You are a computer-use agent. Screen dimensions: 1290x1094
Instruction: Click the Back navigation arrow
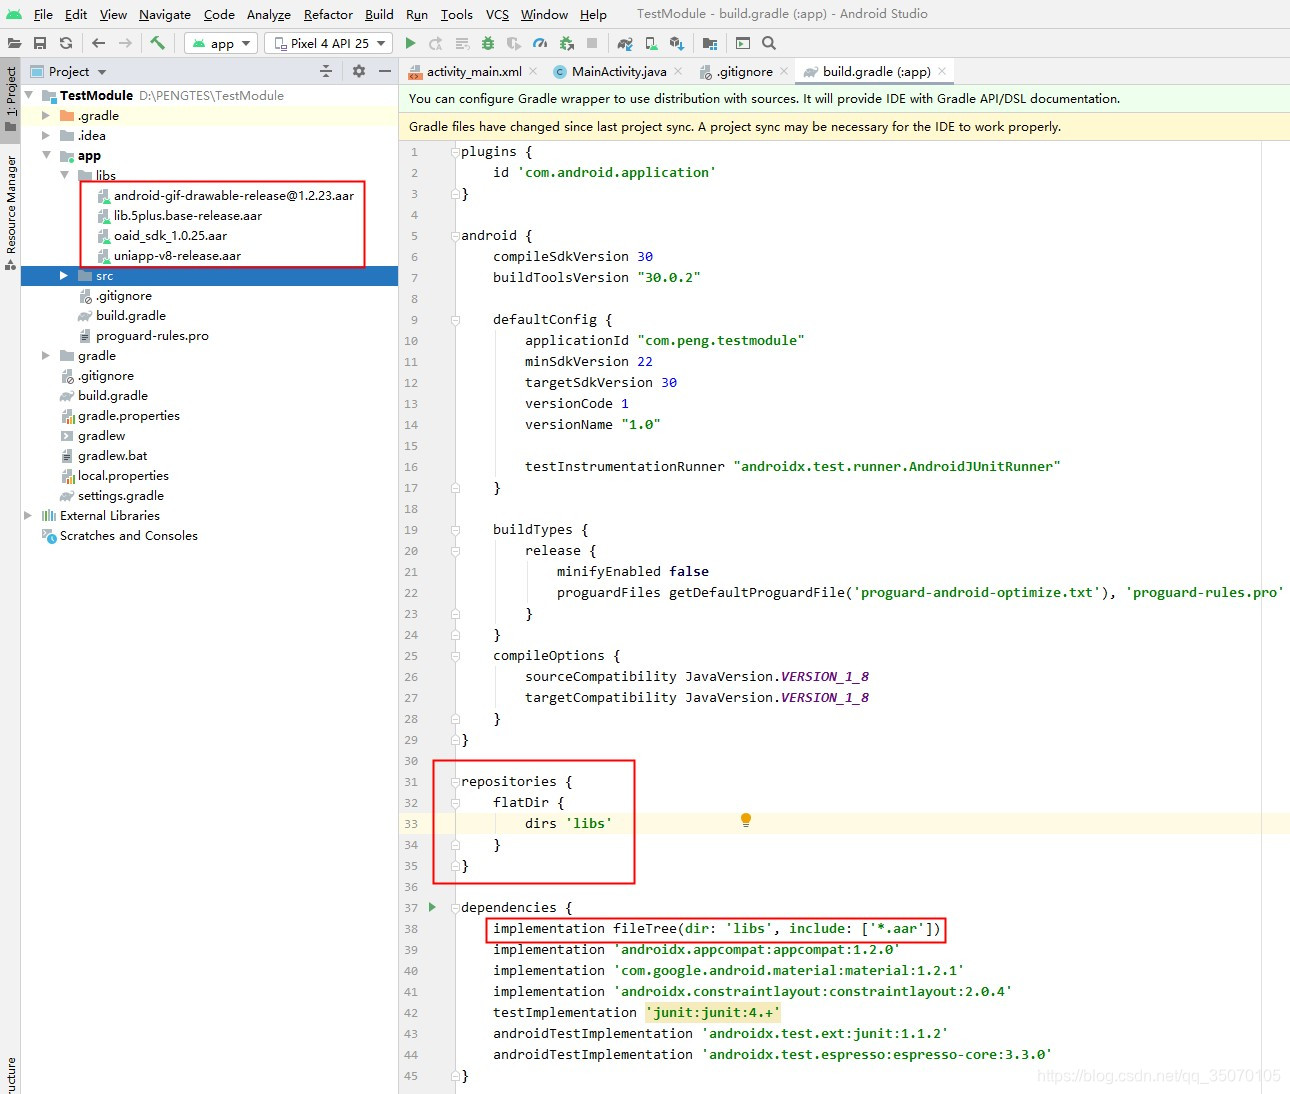click(98, 43)
